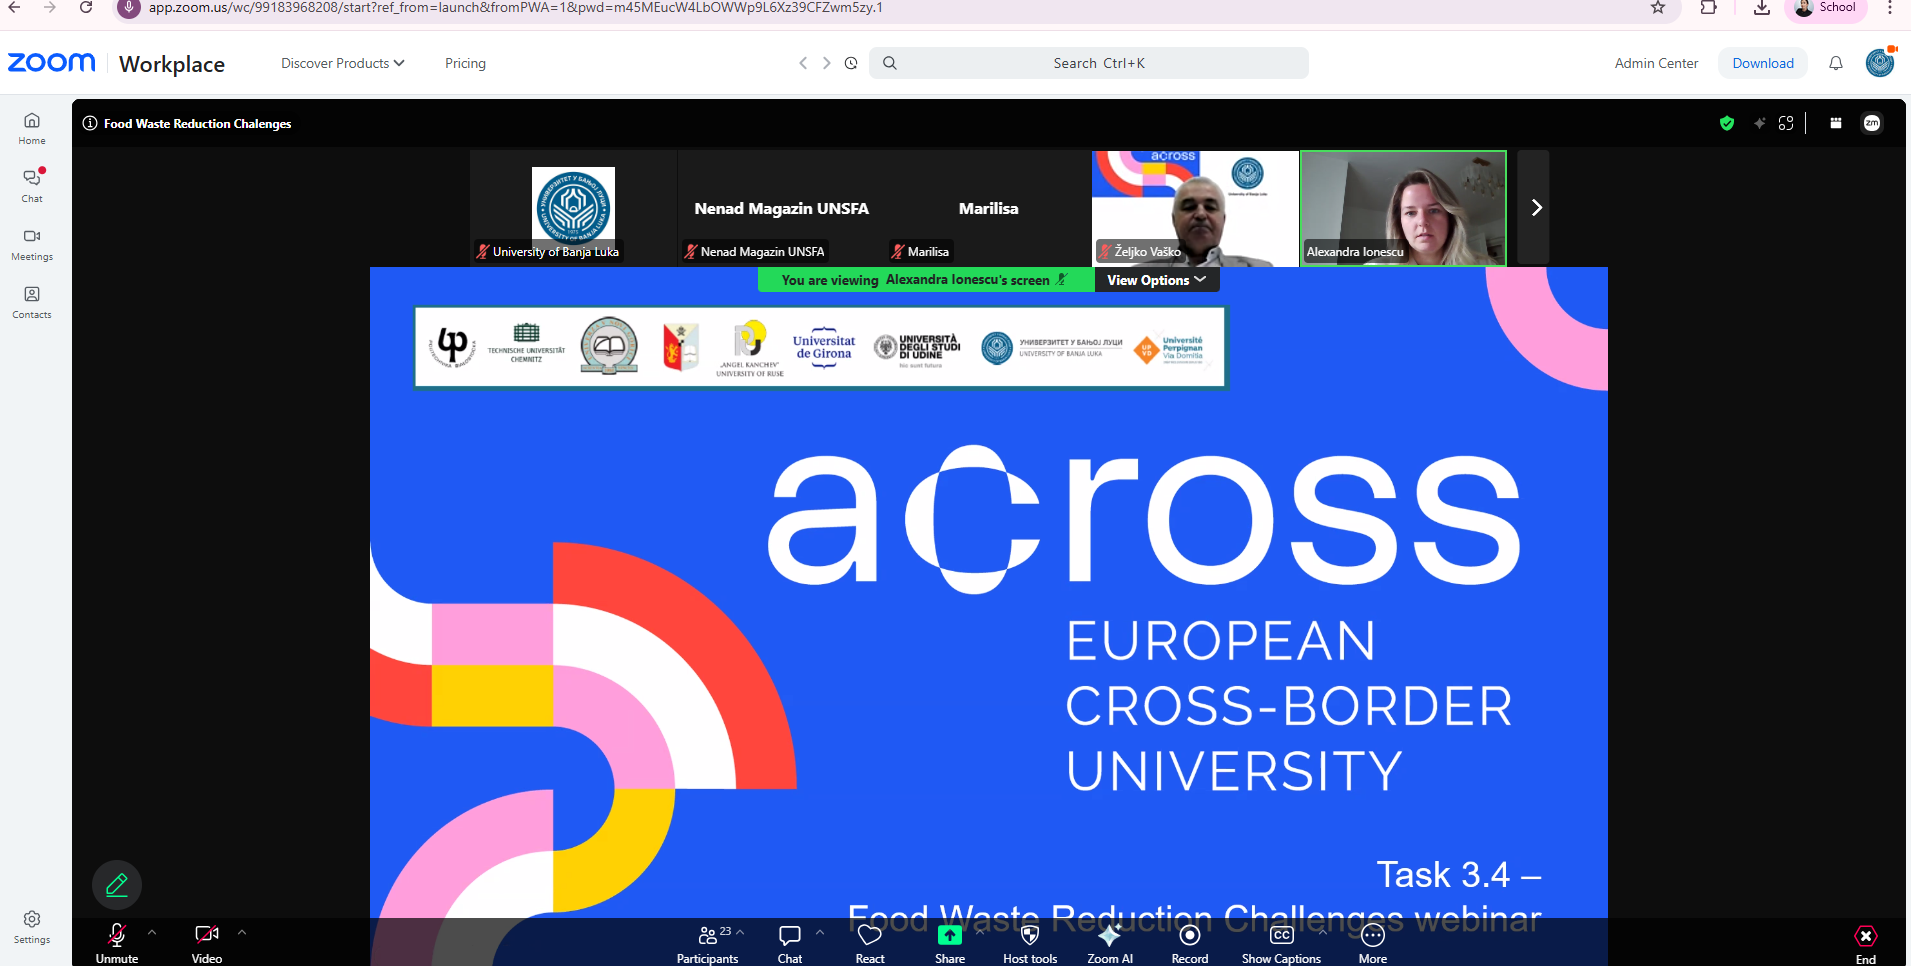Select Alexandra Ionescu's video thumbnail

[1403, 208]
